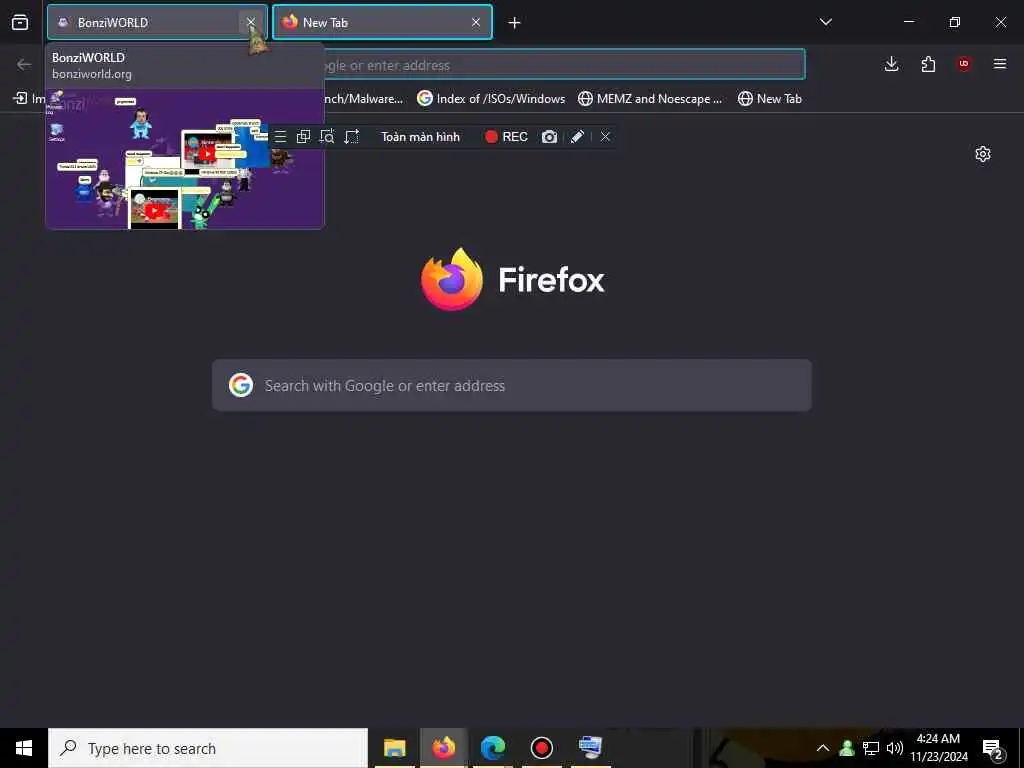Close the New Tab browser tab

[476, 22]
